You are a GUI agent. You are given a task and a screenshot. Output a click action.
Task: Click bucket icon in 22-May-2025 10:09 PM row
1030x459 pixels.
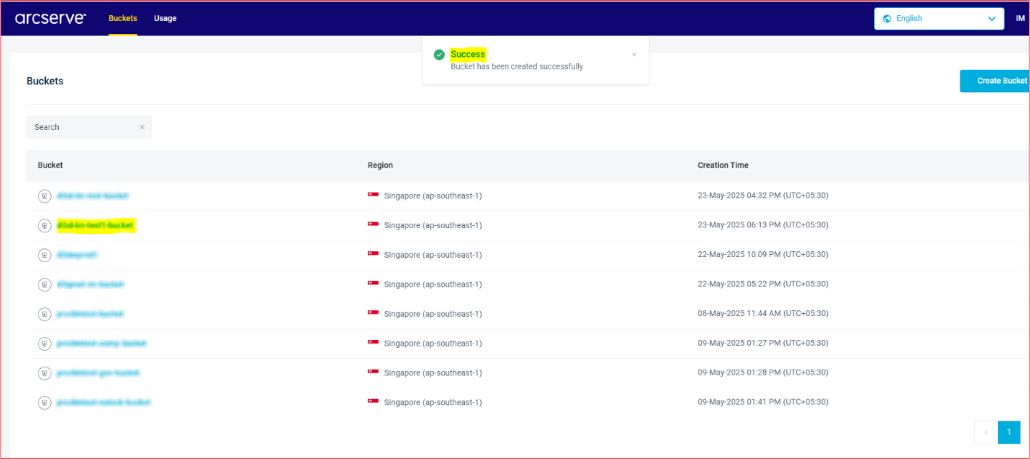click(44, 255)
